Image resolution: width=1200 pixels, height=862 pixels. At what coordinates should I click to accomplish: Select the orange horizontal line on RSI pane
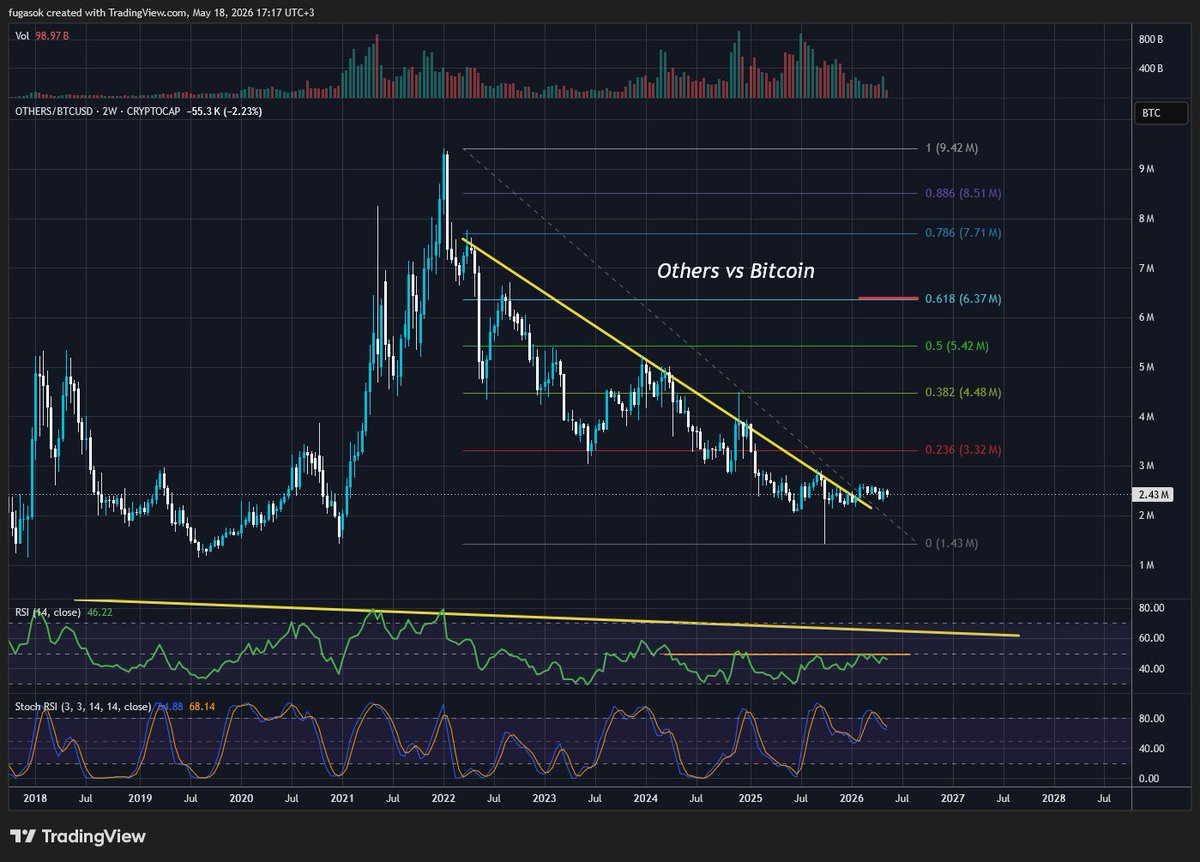click(x=790, y=654)
